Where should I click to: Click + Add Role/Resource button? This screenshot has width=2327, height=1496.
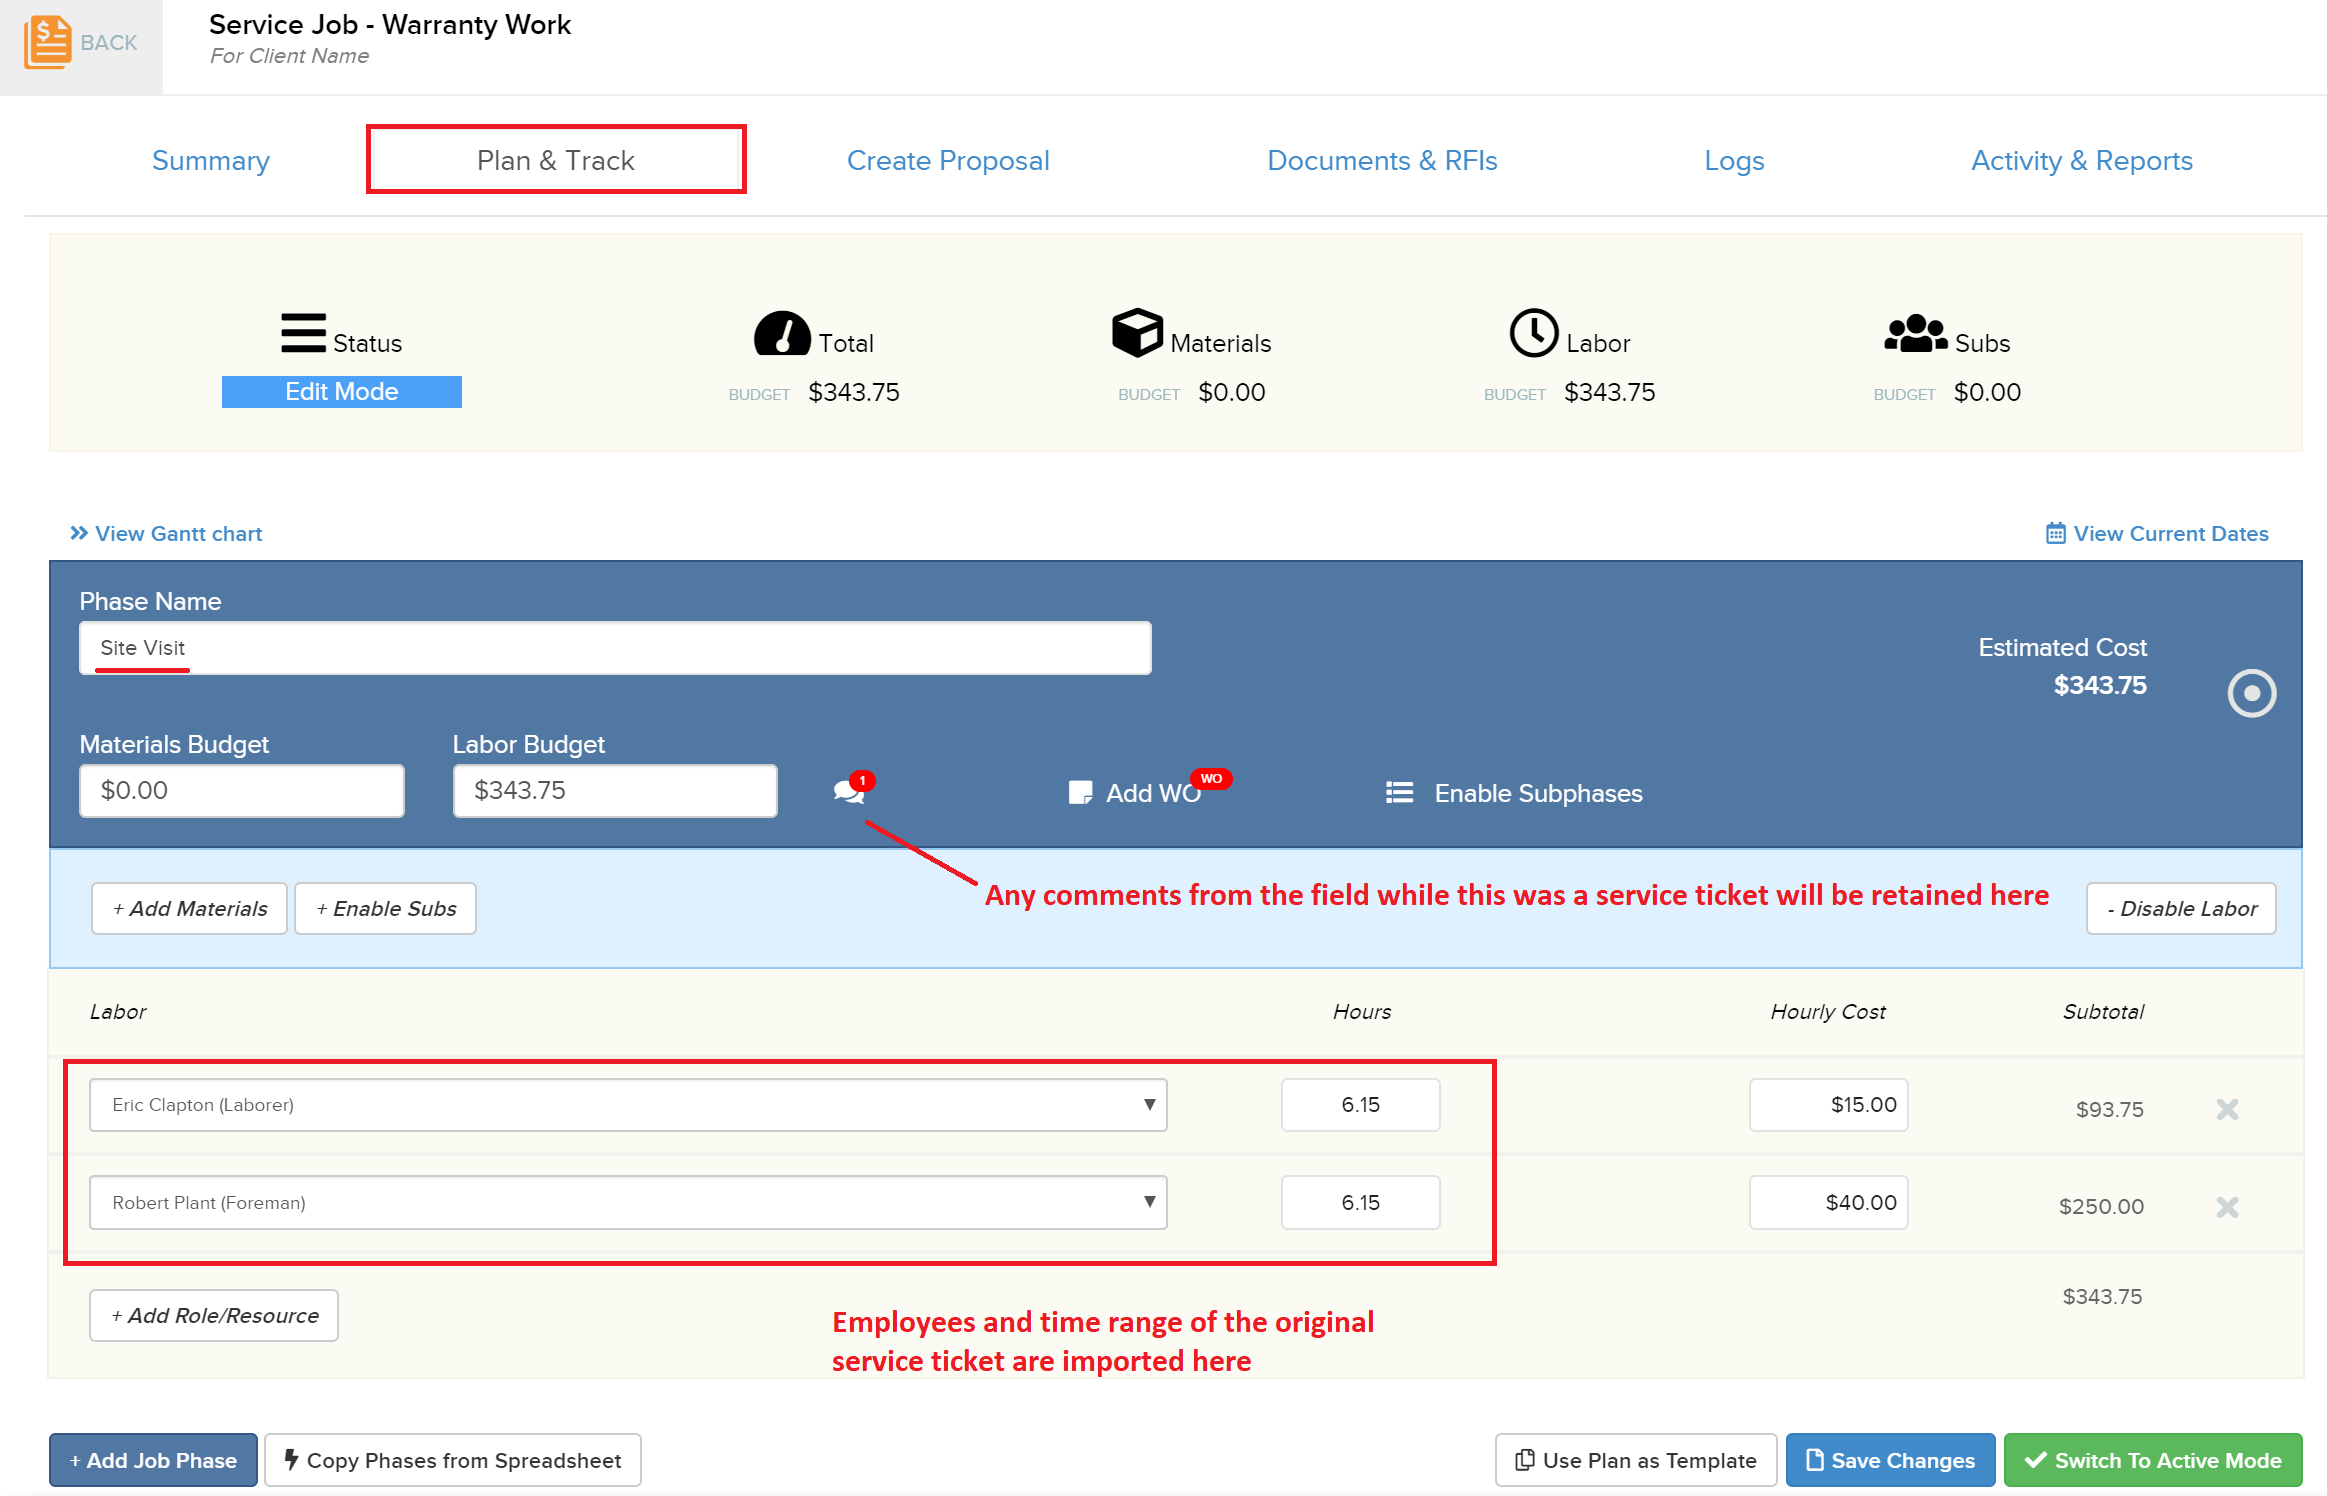(214, 1315)
